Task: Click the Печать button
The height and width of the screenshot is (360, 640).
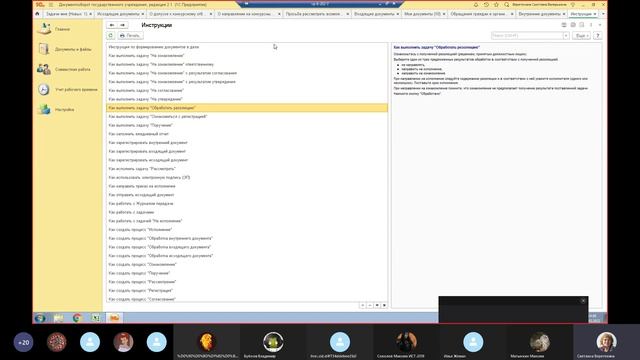Action: coord(130,36)
